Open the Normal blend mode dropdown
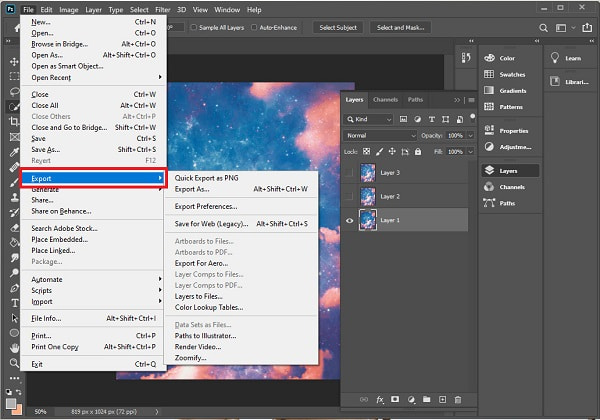 380,135
